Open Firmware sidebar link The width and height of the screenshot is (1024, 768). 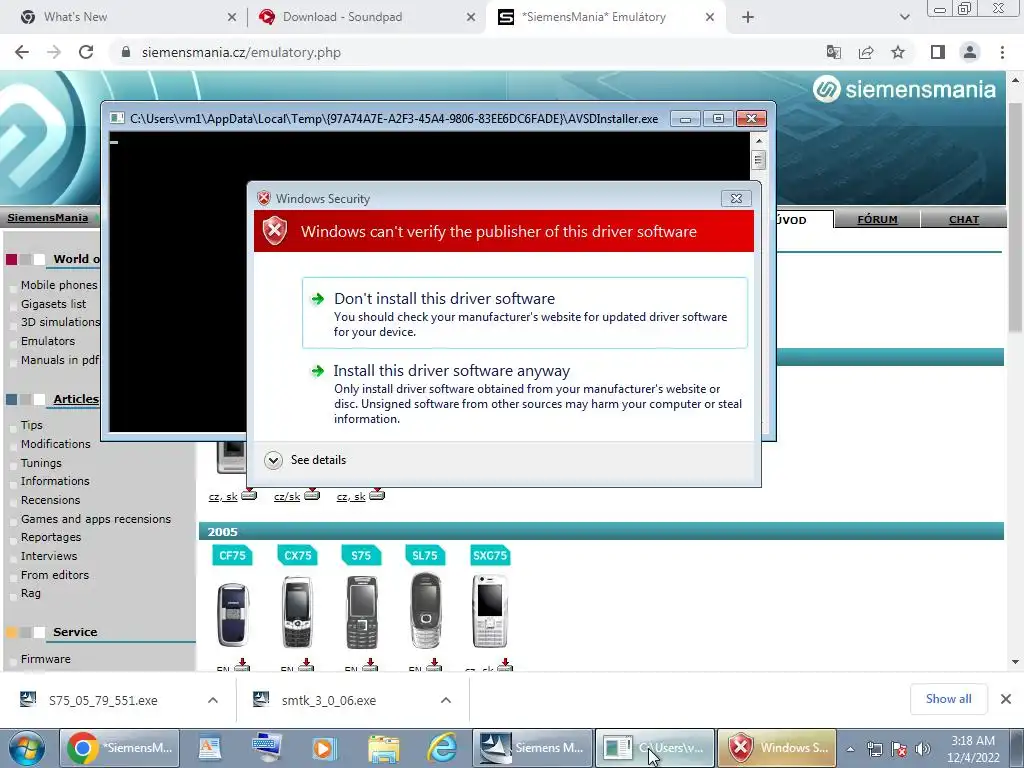46,659
